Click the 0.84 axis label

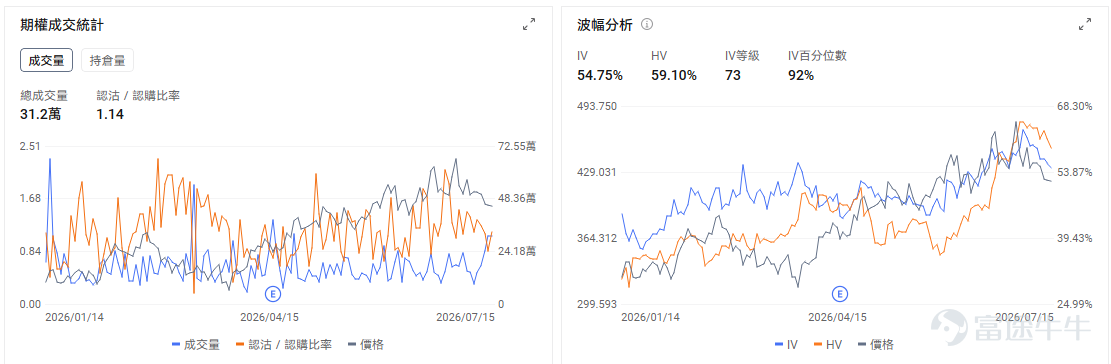pyautogui.click(x=31, y=251)
